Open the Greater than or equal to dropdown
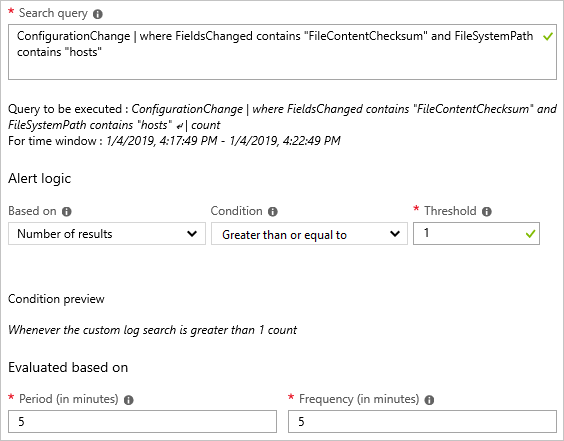Viewport: 564px width, 441px height. point(309,234)
